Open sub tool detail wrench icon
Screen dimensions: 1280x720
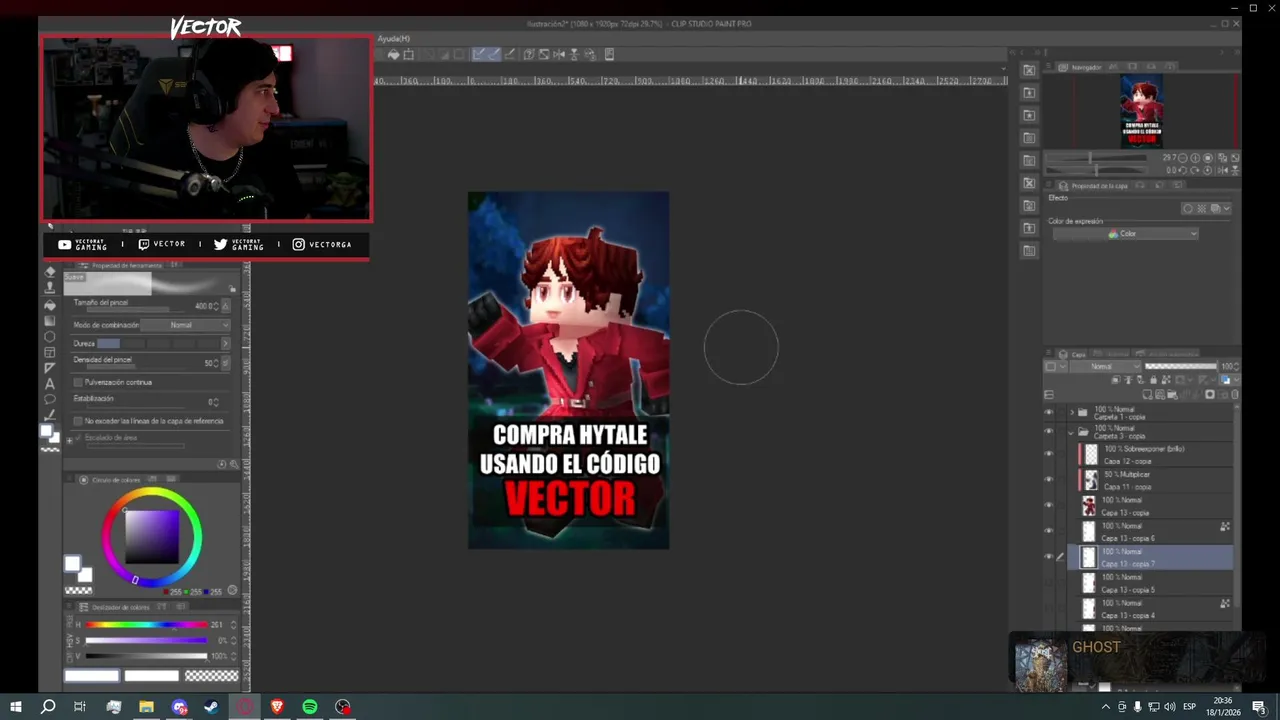point(234,464)
